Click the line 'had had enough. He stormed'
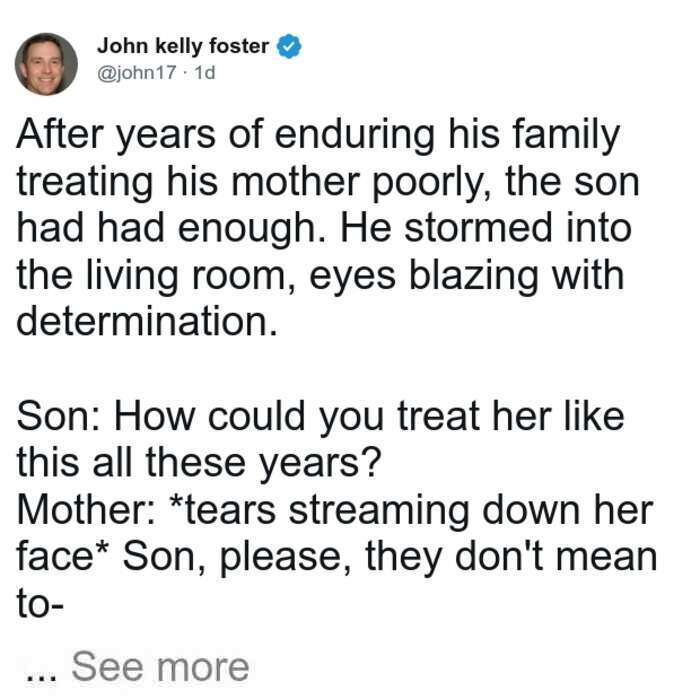 (x=324, y=229)
